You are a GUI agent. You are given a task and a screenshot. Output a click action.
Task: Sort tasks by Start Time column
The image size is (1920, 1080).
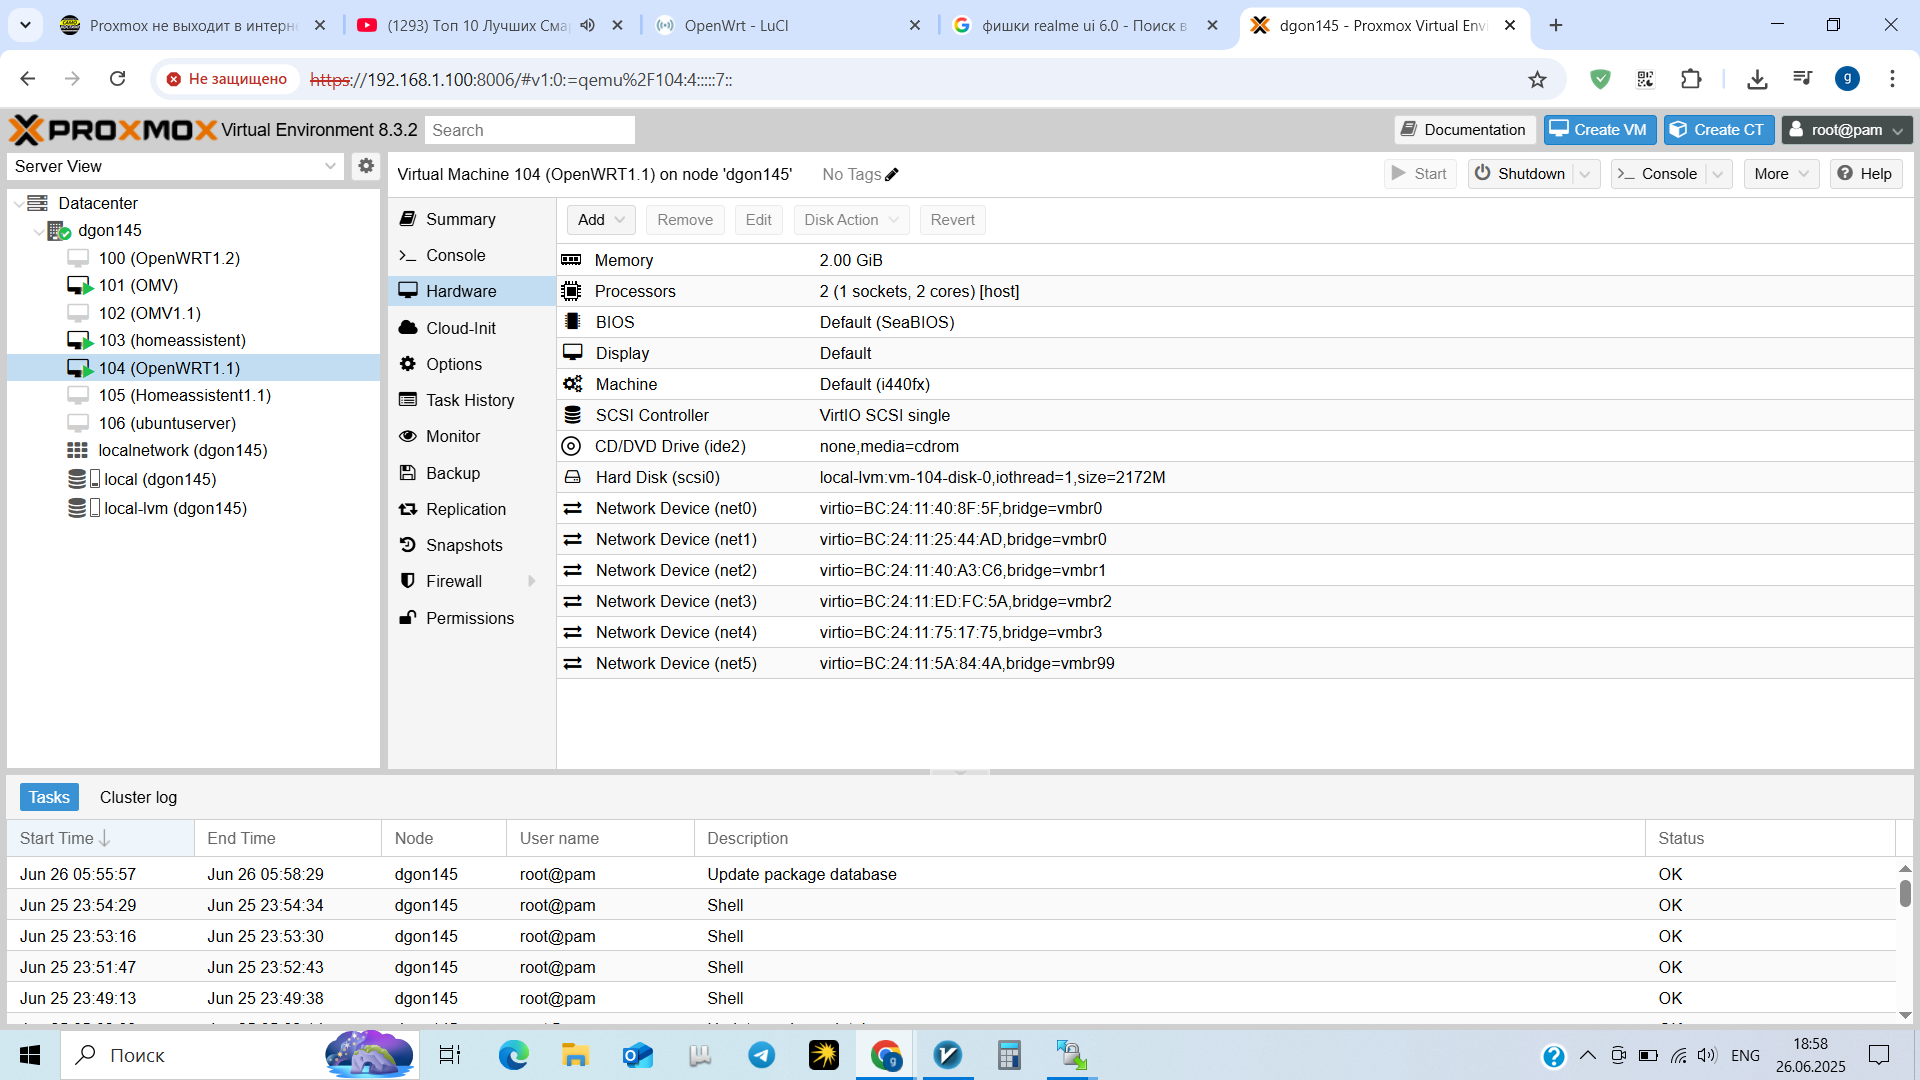tap(100, 838)
